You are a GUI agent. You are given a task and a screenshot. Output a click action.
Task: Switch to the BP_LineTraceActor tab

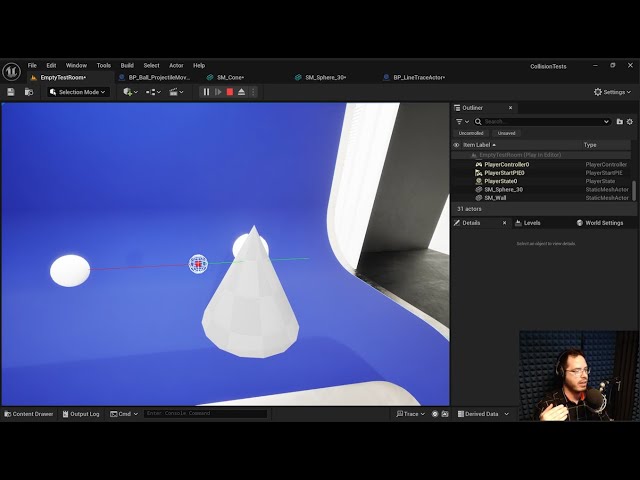pyautogui.click(x=419, y=78)
